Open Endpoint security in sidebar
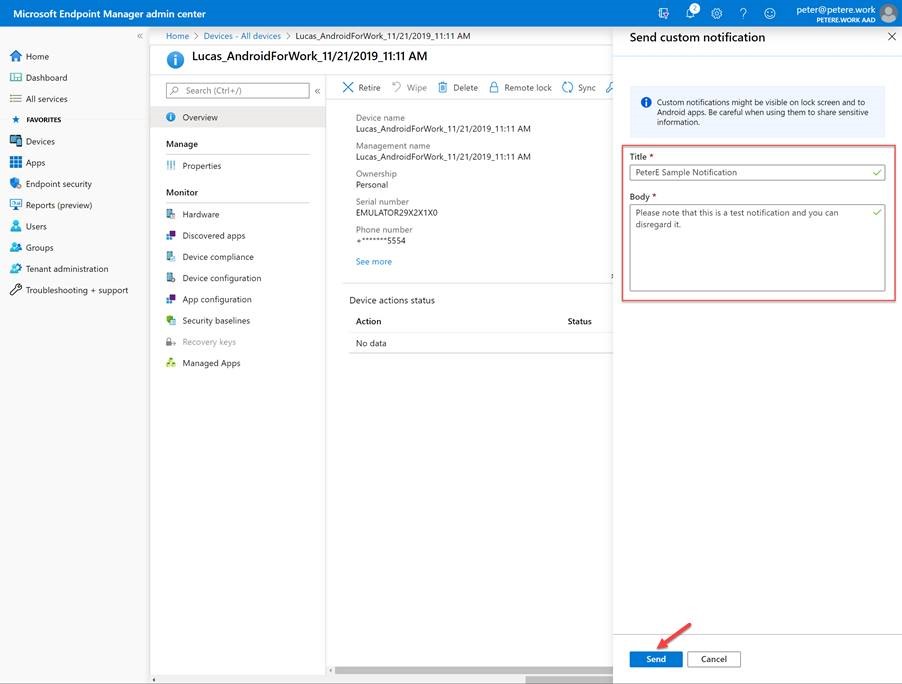902x684 pixels. (x=58, y=184)
